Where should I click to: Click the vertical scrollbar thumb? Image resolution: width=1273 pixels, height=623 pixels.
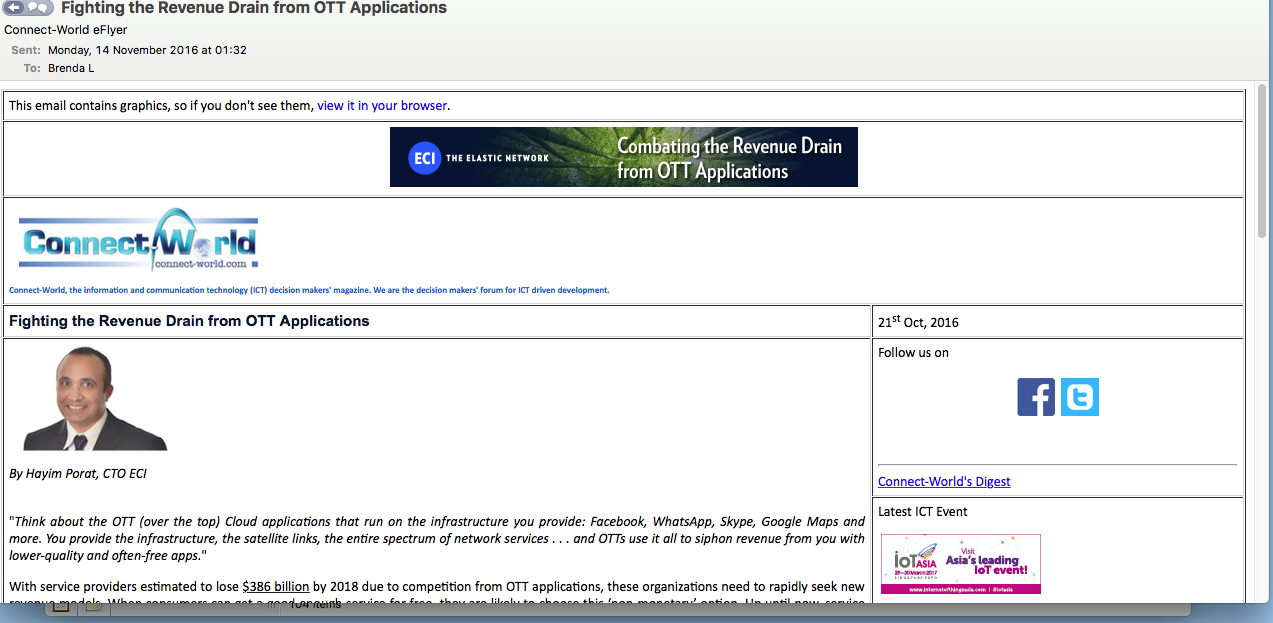[1262, 160]
